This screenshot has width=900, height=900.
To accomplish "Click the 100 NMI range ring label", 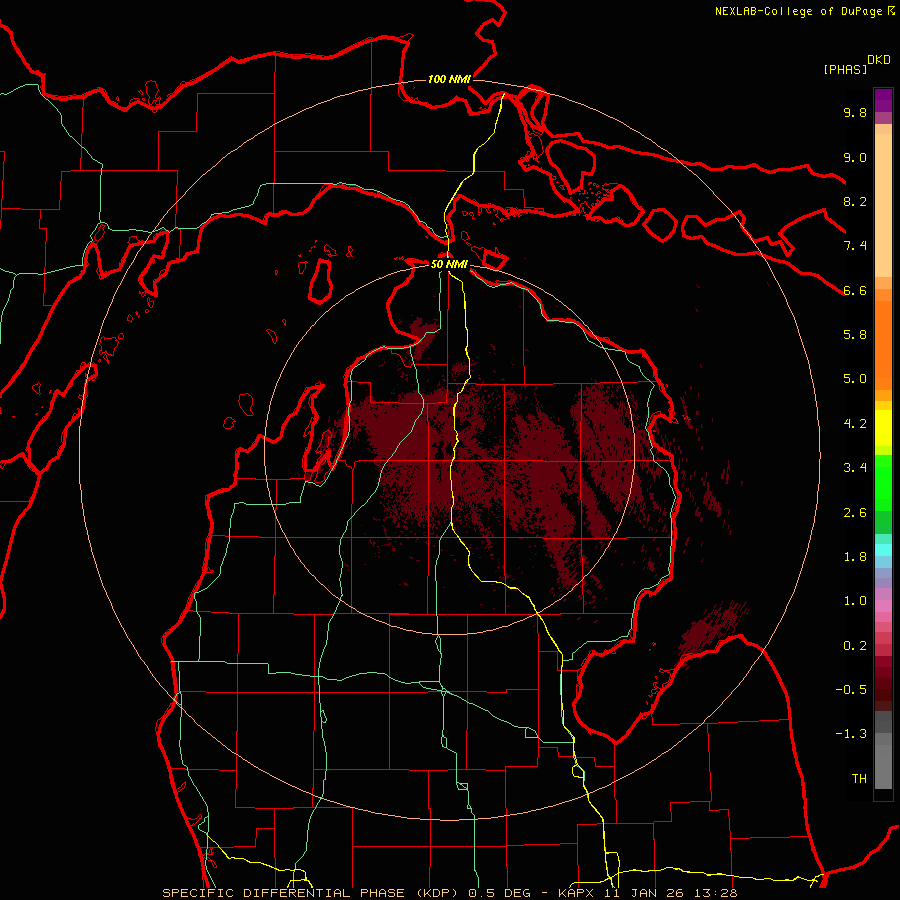I will tap(449, 79).
